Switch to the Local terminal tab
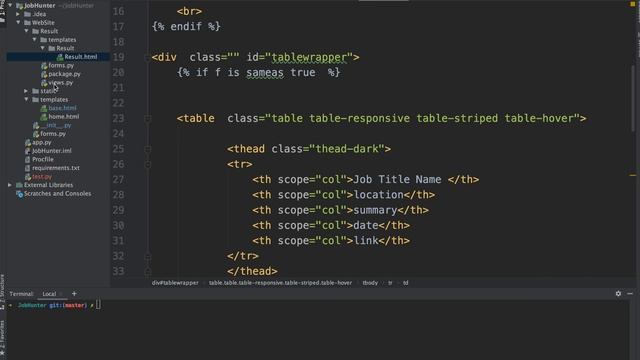The height and width of the screenshot is (360, 640). coord(49,294)
